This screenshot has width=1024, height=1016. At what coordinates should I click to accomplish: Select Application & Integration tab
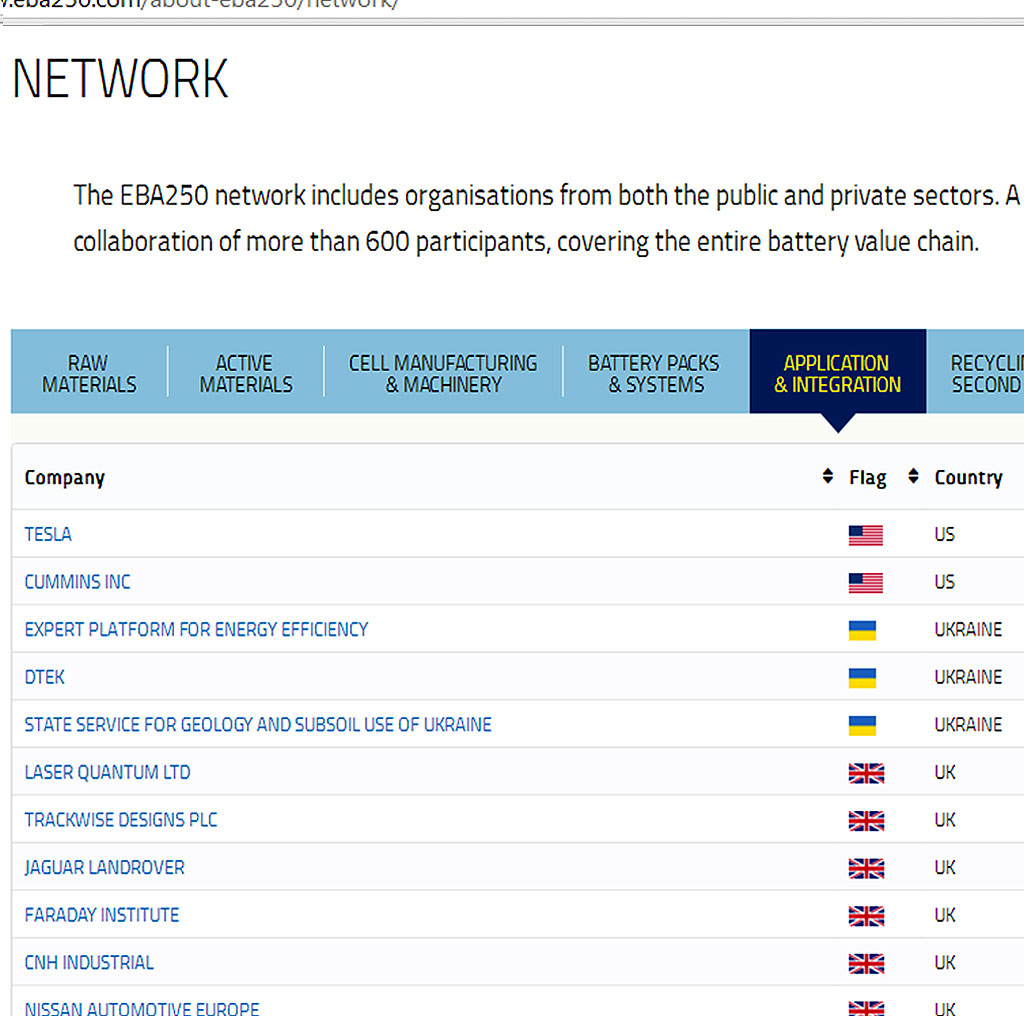click(837, 373)
